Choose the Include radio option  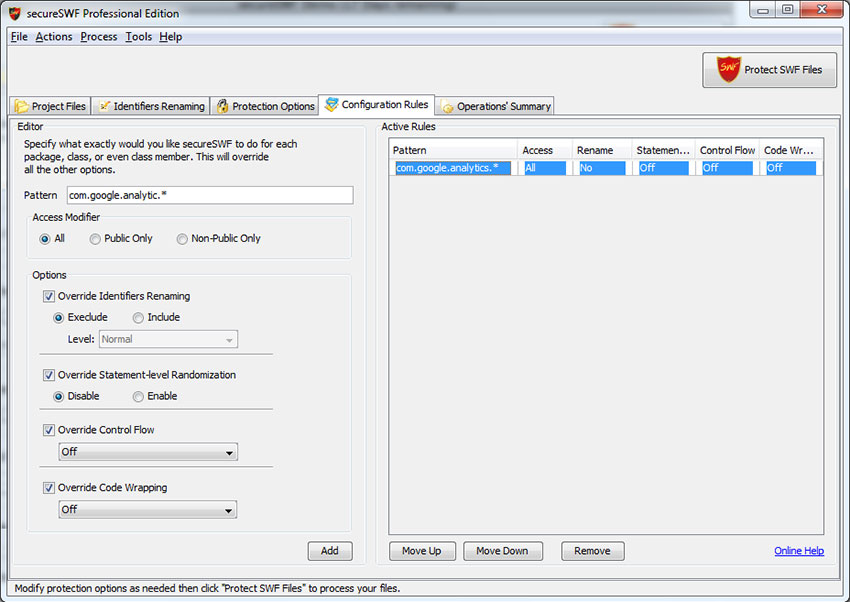coord(138,317)
